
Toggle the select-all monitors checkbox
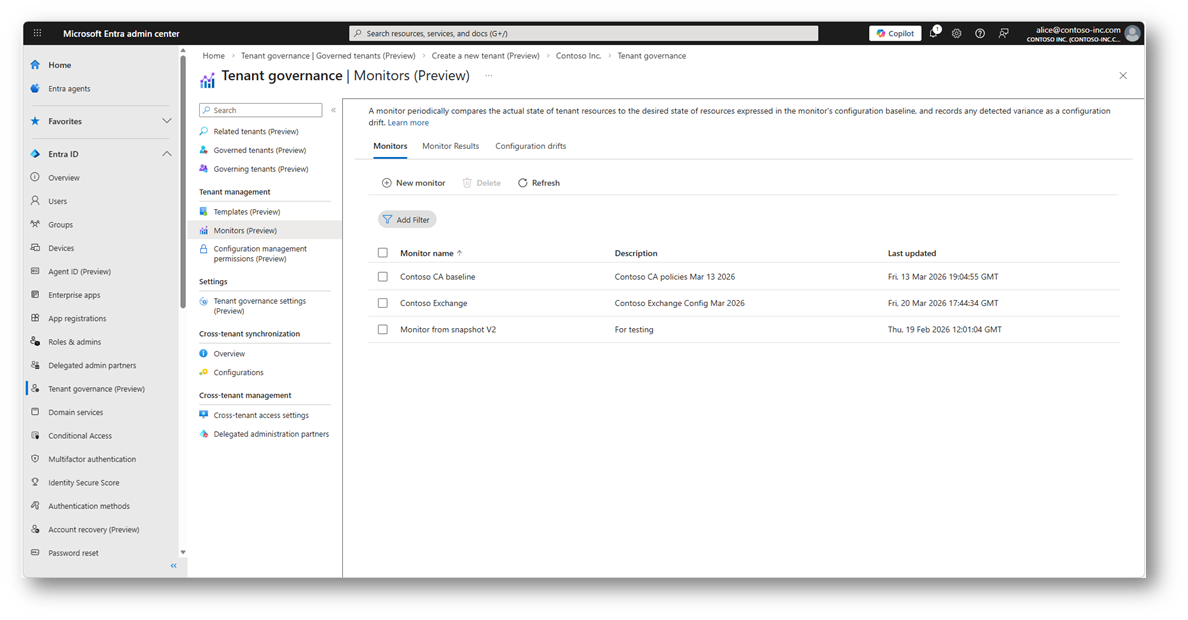coord(383,253)
